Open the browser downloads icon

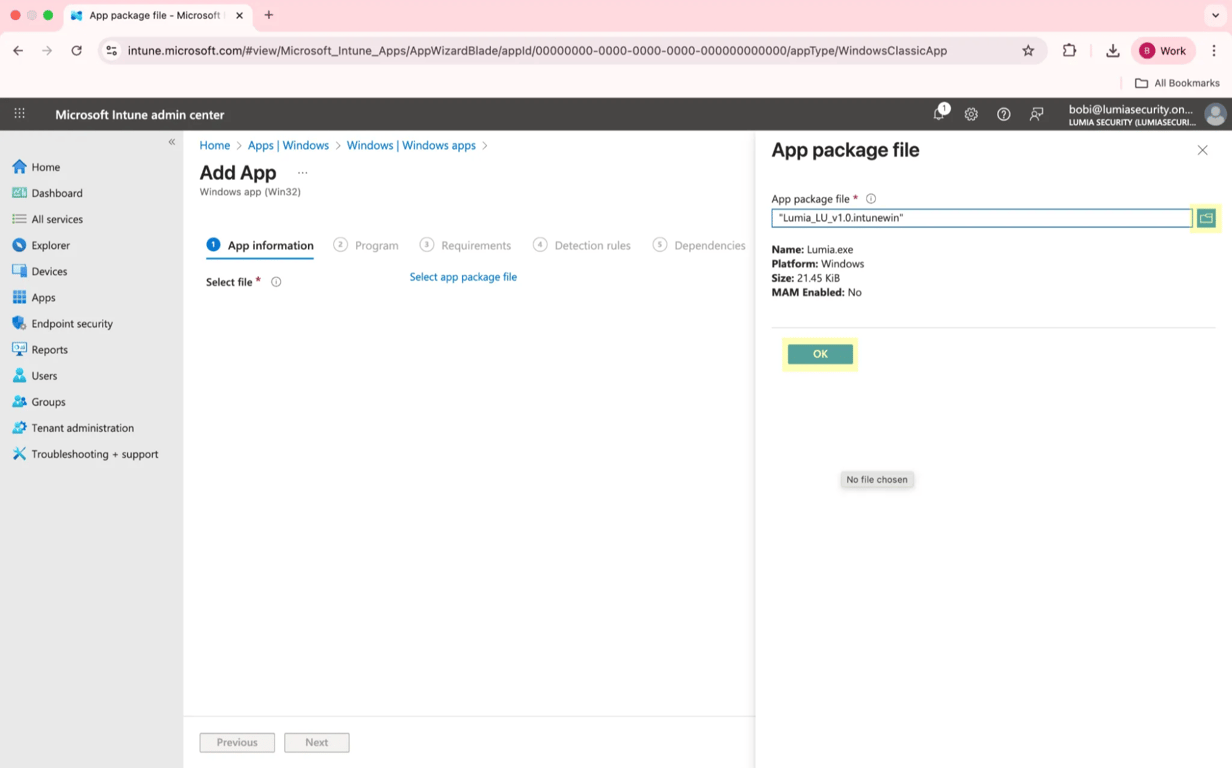[x=1112, y=50]
